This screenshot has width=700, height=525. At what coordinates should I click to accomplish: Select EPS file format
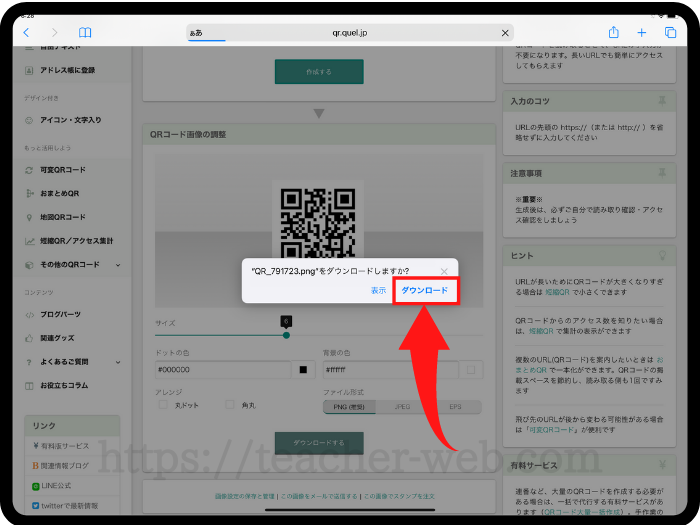click(455, 407)
